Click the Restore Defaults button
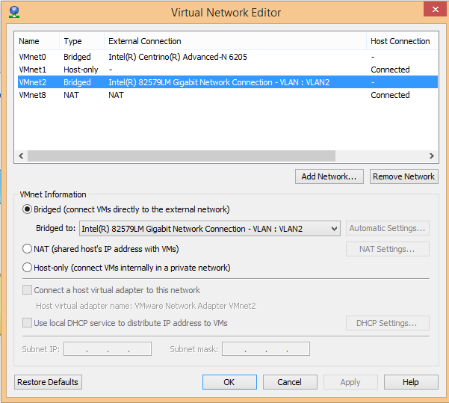449x403 pixels. click(48, 382)
